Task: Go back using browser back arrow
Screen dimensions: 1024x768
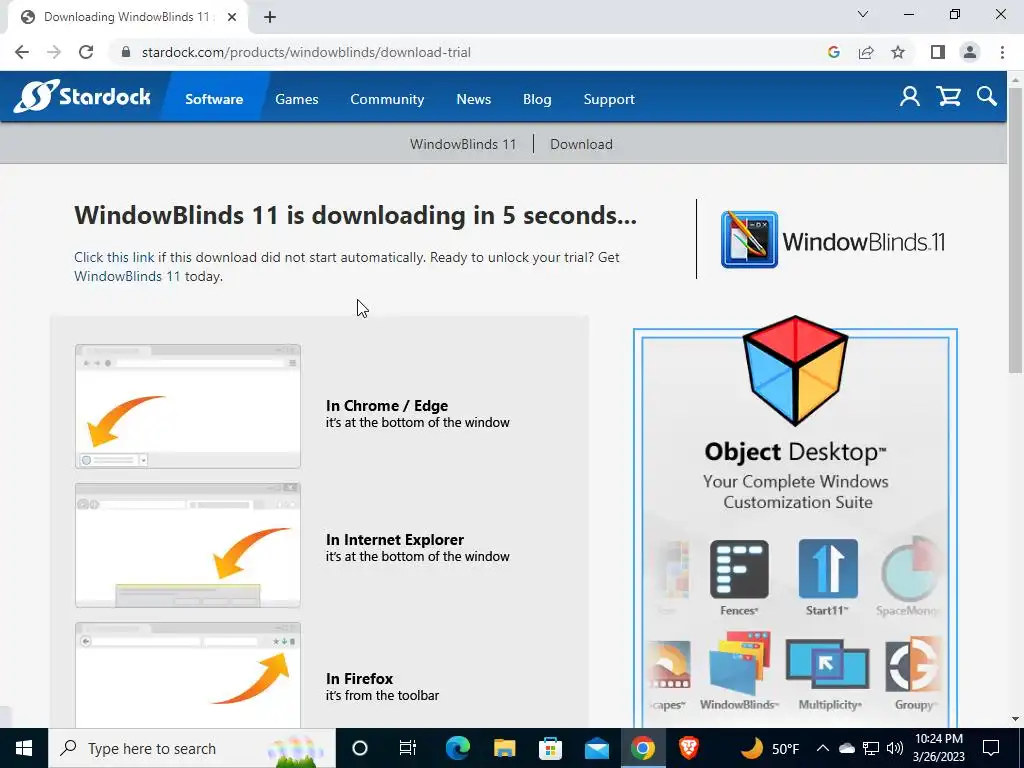Action: click(x=22, y=52)
